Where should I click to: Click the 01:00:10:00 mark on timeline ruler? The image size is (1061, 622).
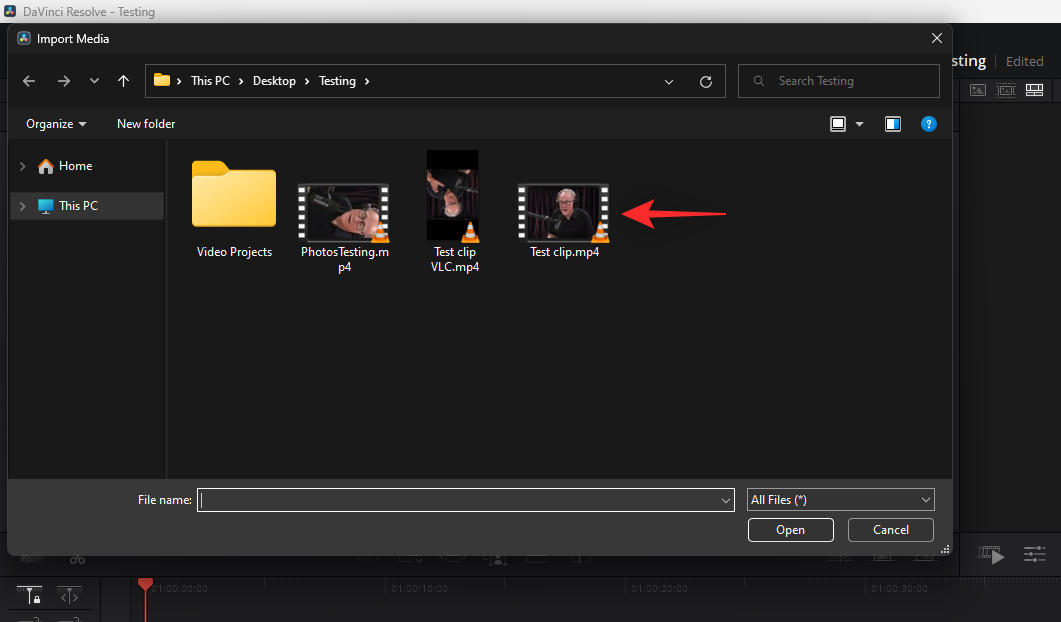coord(420,588)
